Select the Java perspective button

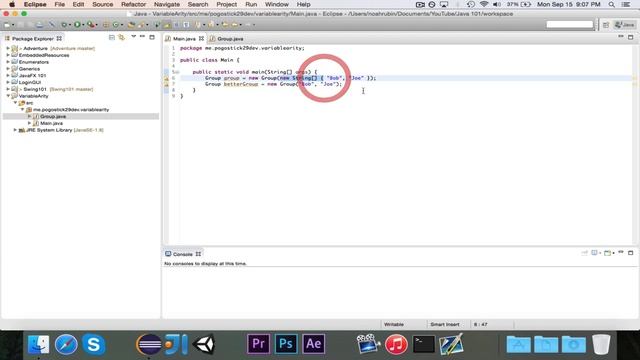point(625,25)
